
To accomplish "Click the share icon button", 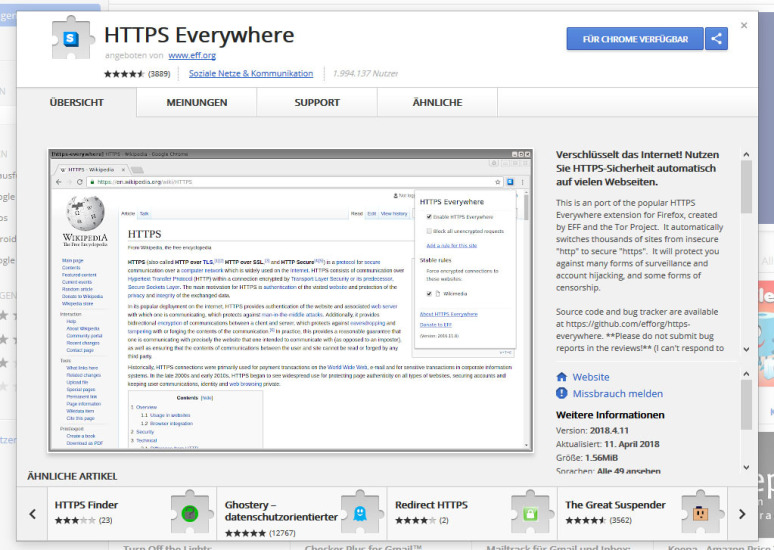I will (716, 39).
